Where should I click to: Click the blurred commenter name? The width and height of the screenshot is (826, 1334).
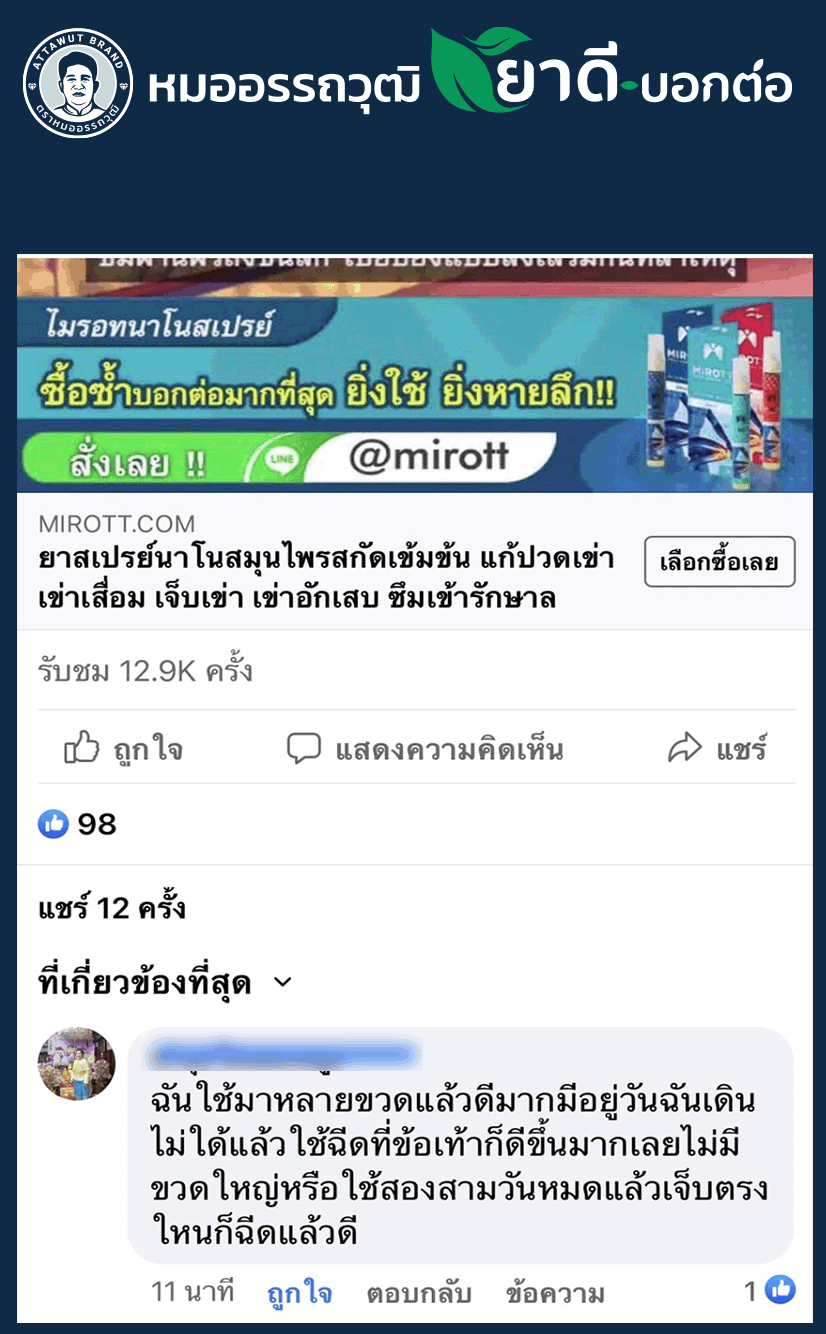click(x=283, y=1054)
